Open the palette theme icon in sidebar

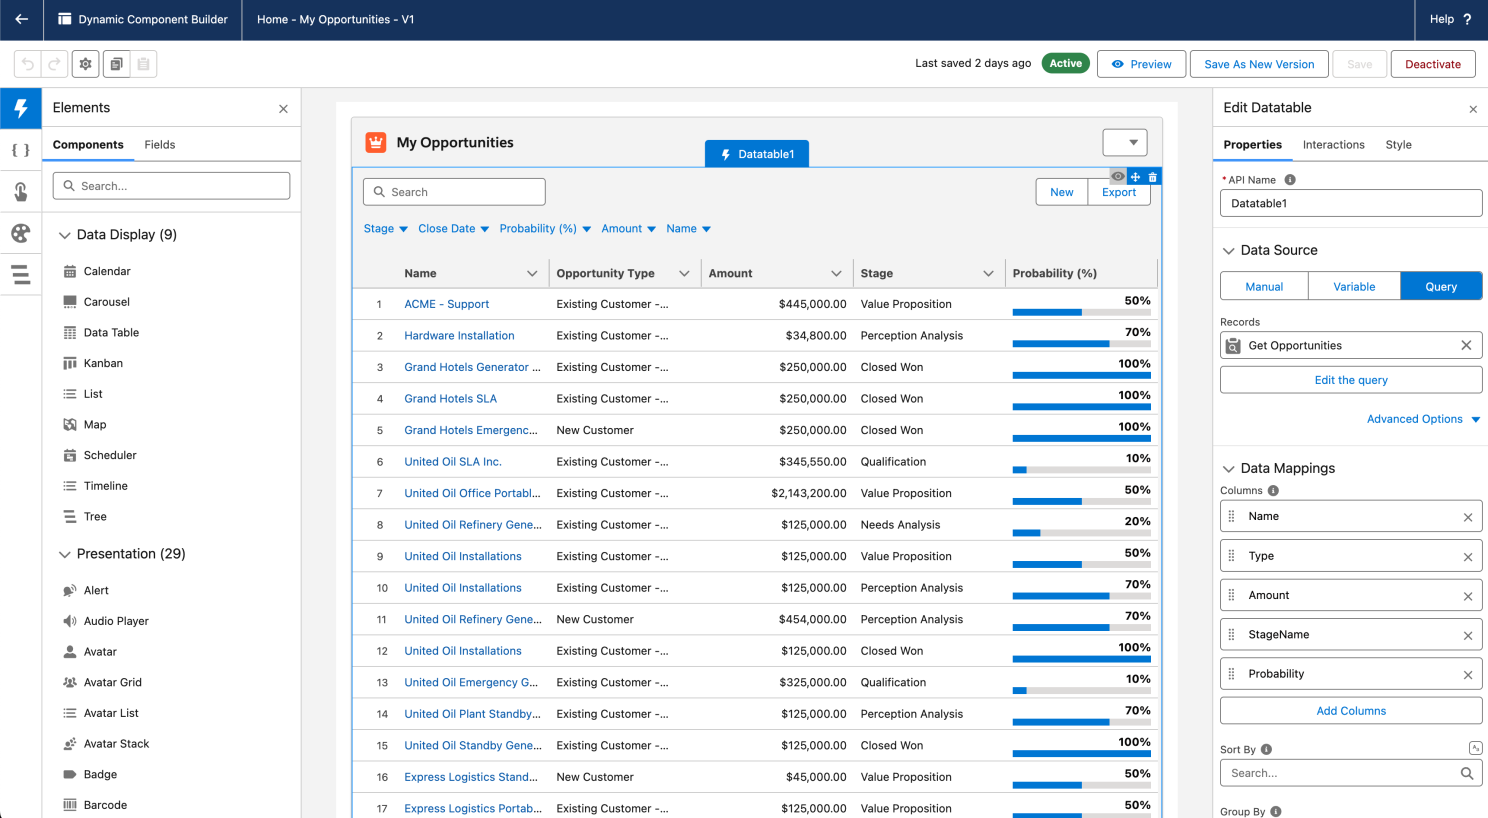(20, 233)
